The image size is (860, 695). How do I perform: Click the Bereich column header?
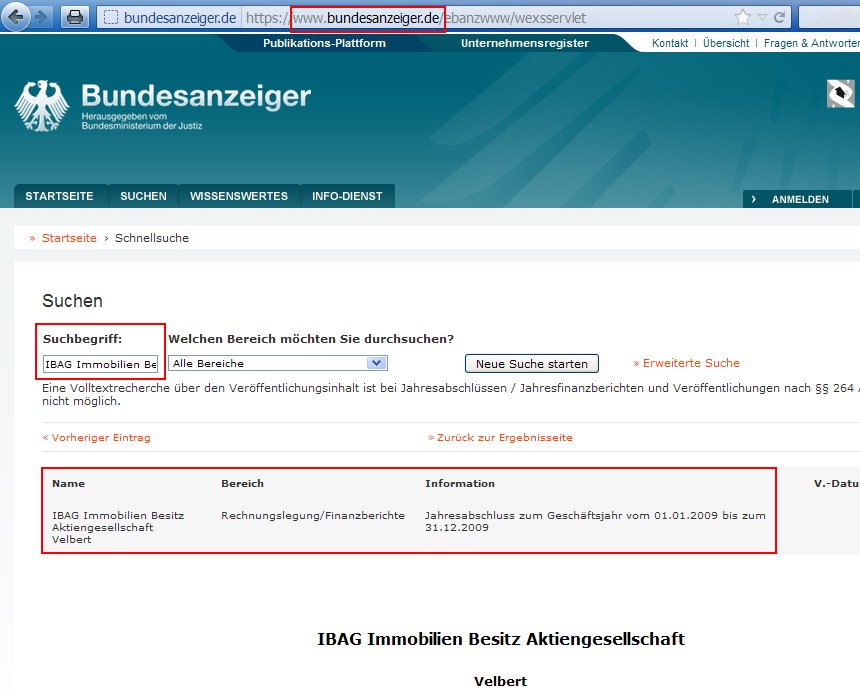[242, 483]
